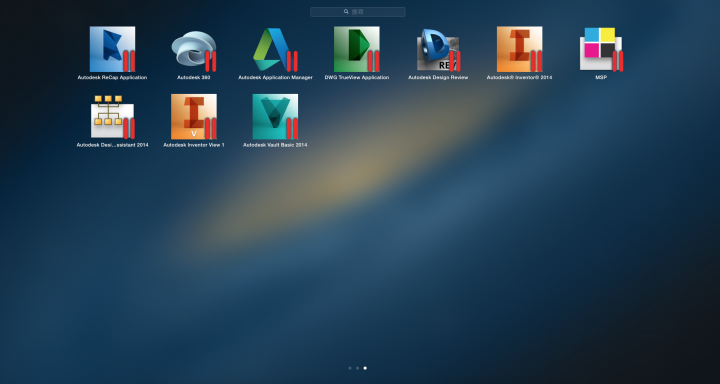Switch to the second Launchpad page dot
720x384 pixels.
(357, 368)
